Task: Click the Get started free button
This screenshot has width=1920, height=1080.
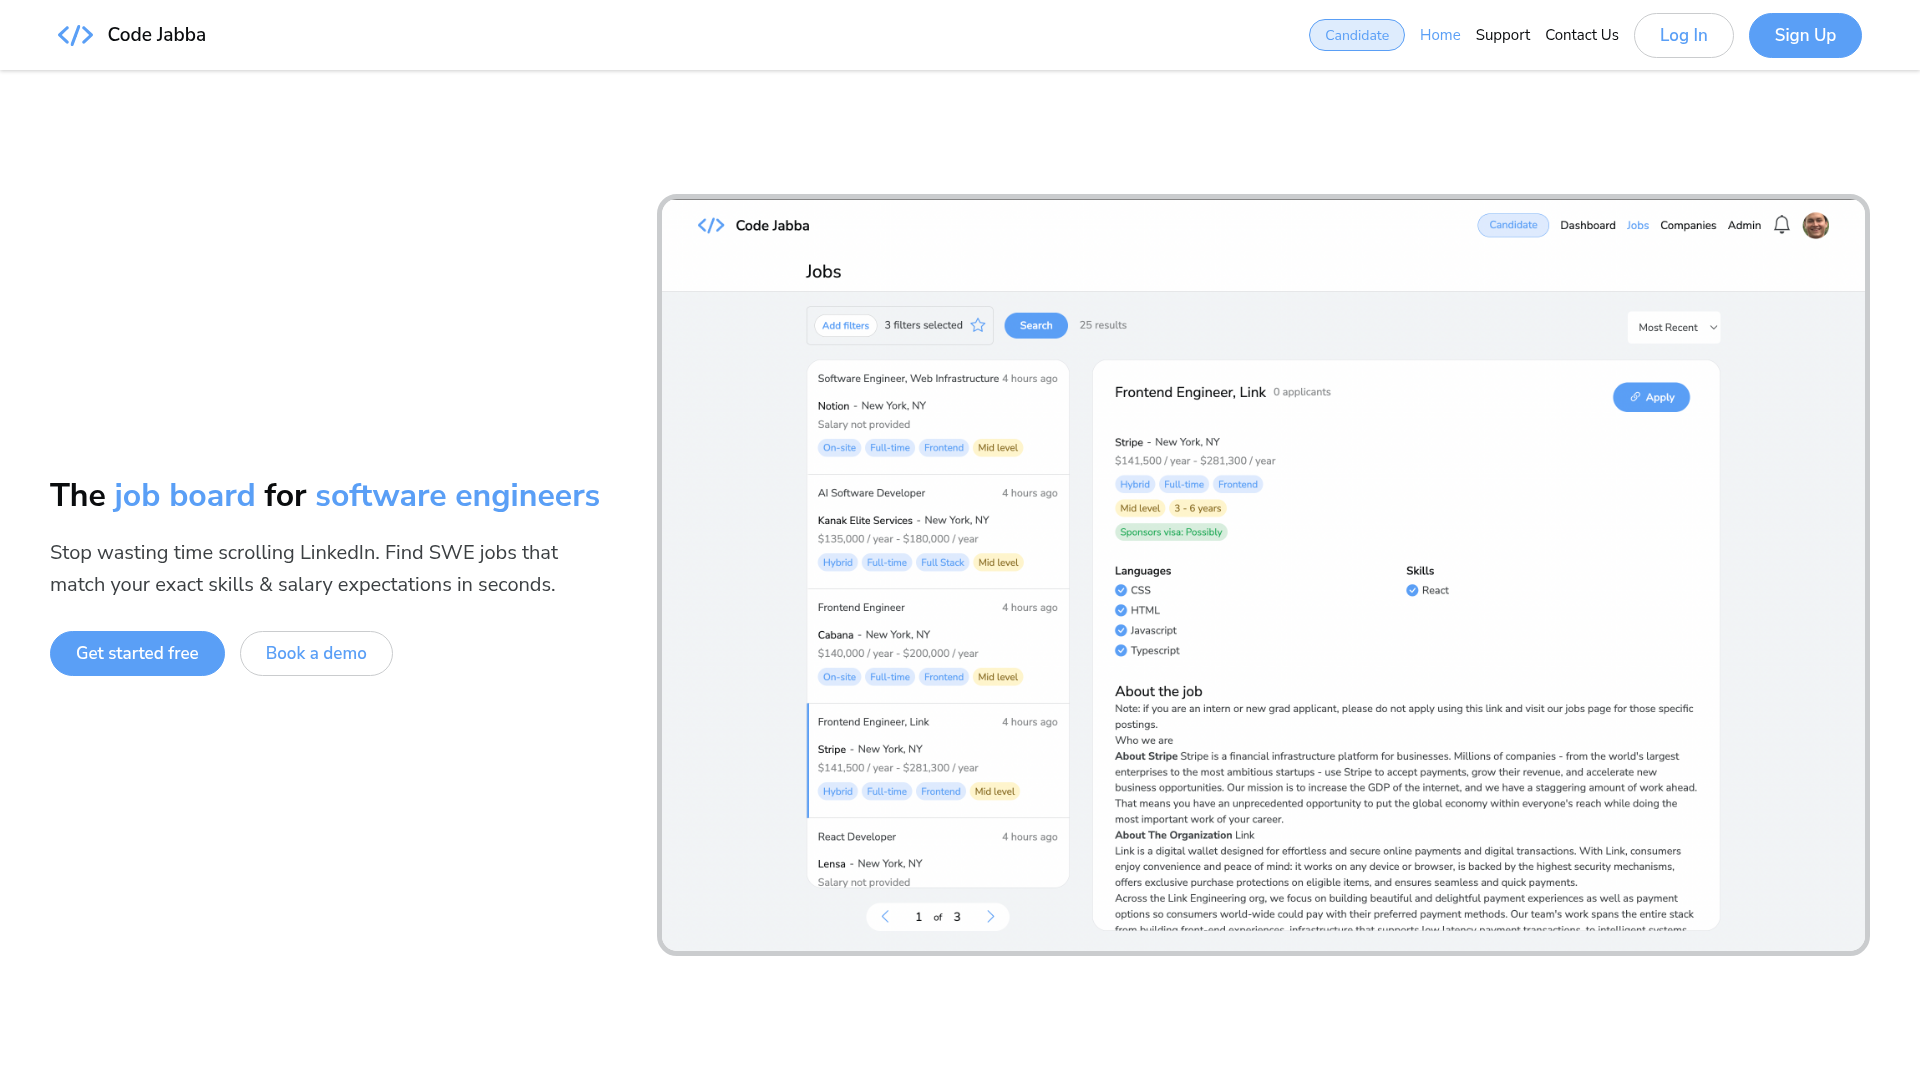Action: click(137, 653)
